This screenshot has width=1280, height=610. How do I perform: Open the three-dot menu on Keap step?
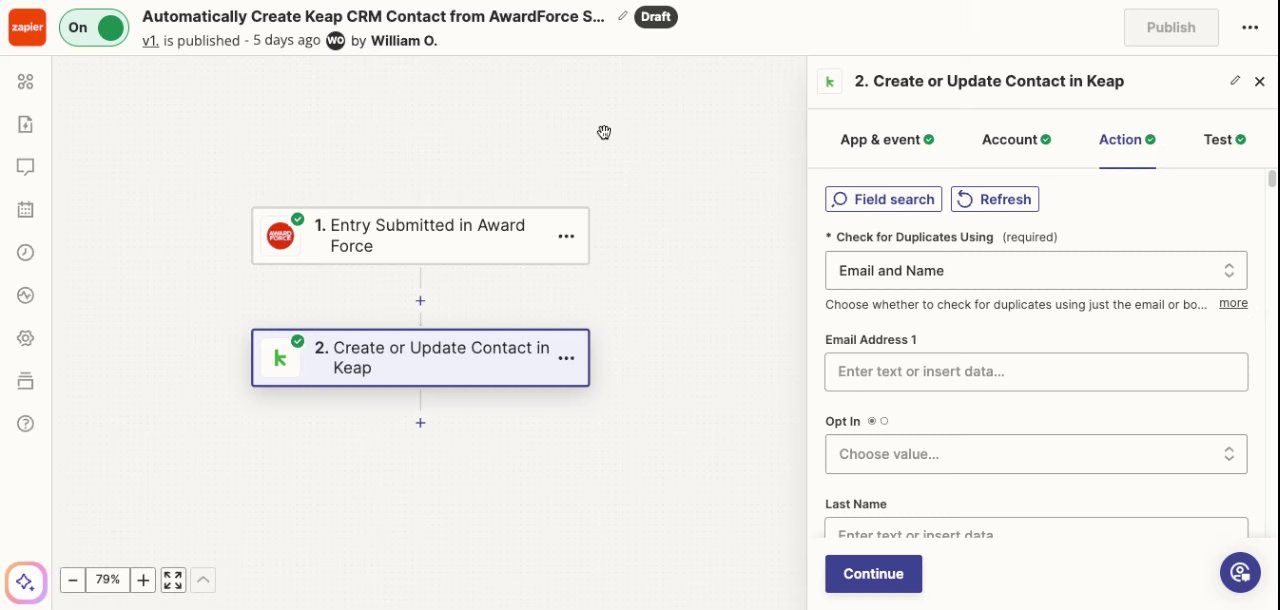click(x=566, y=358)
